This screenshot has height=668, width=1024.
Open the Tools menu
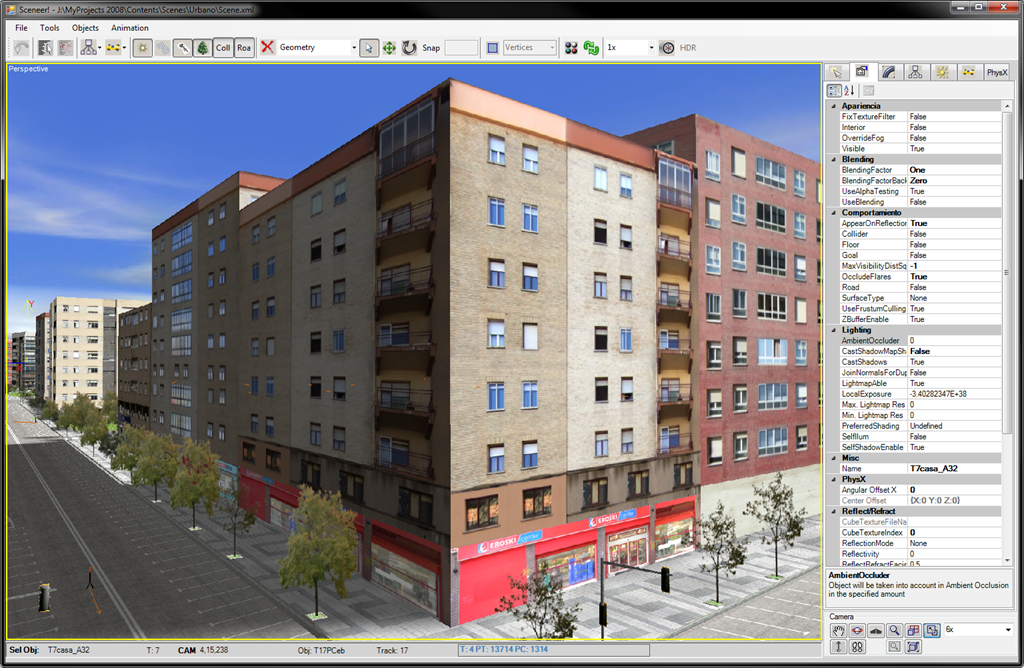pos(50,28)
